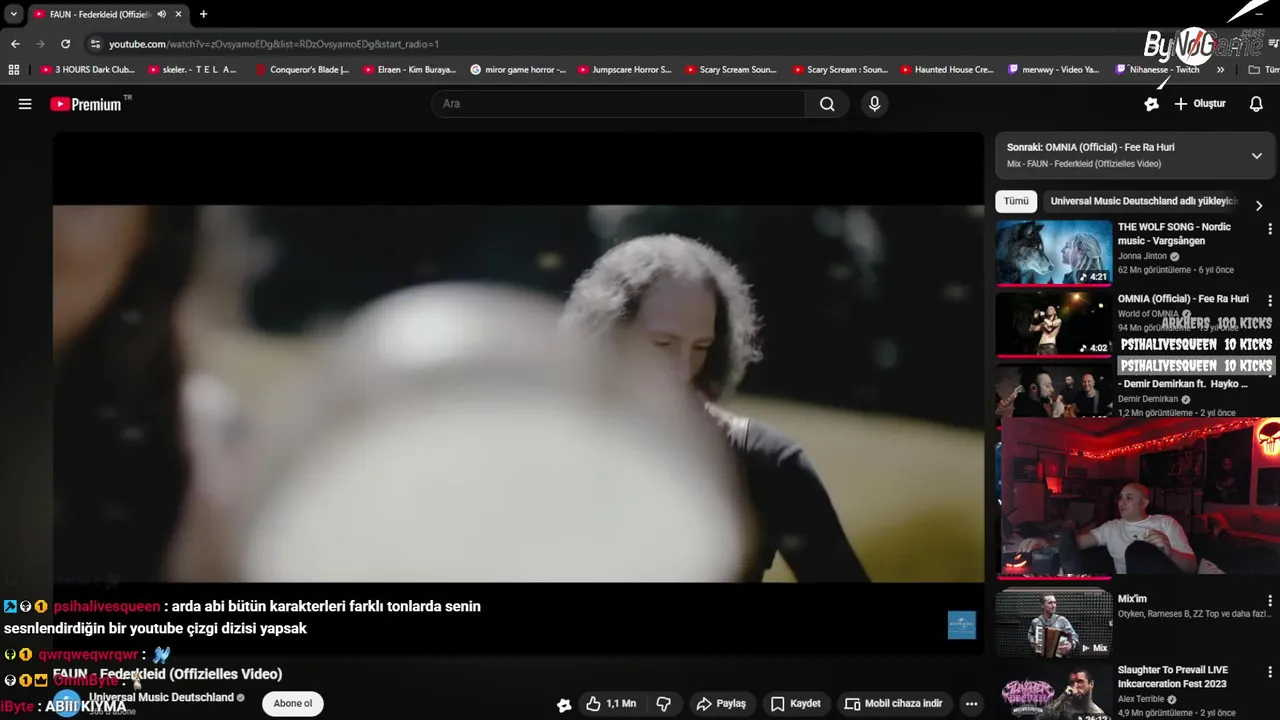Open the YouTube hamburger guide menu
This screenshot has height=720, width=1280.
[25, 104]
